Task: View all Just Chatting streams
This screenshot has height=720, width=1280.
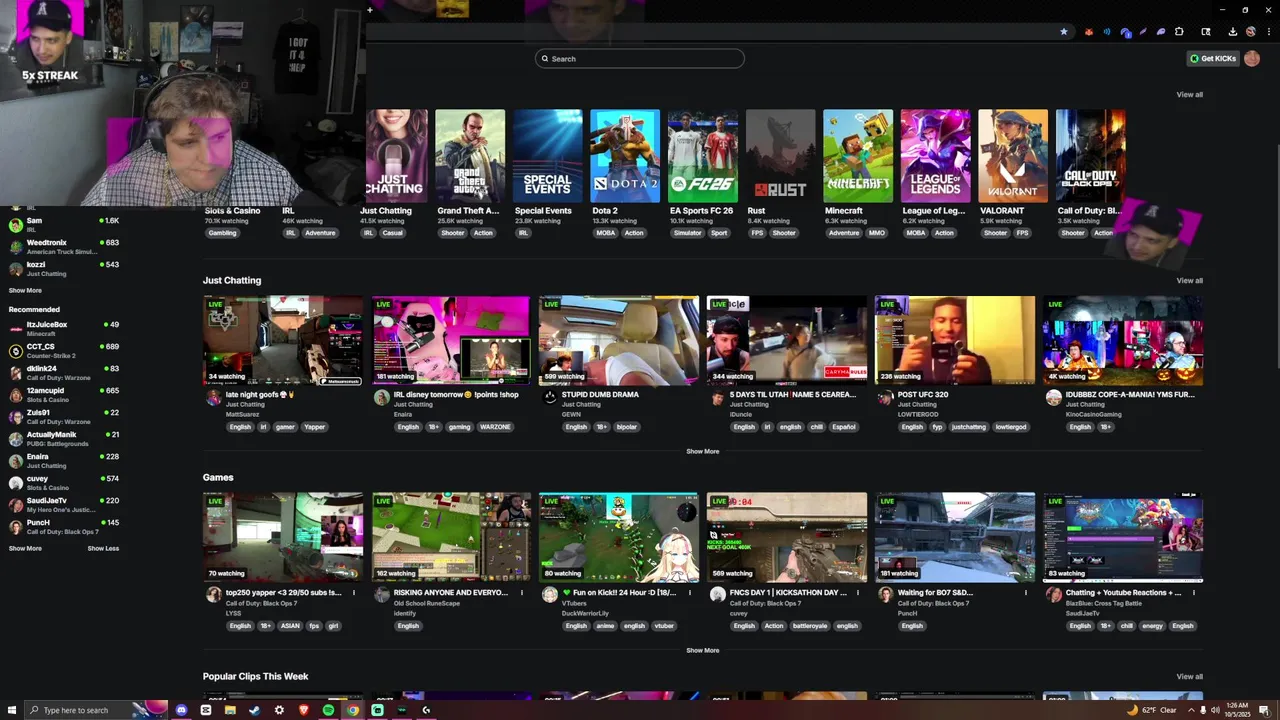Action: tap(1189, 280)
